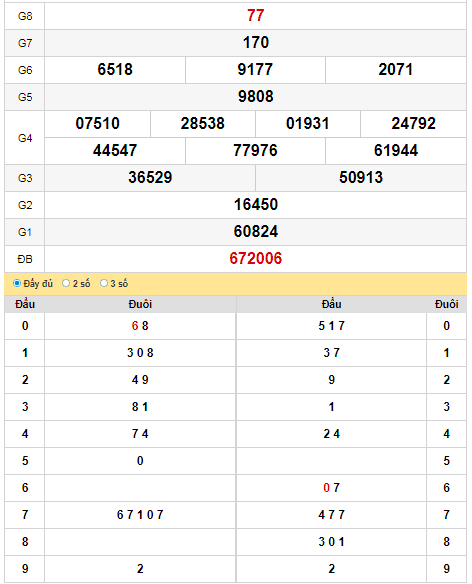Click the tail values "6 8" for head 0
472x584 pixels.
[140, 326]
